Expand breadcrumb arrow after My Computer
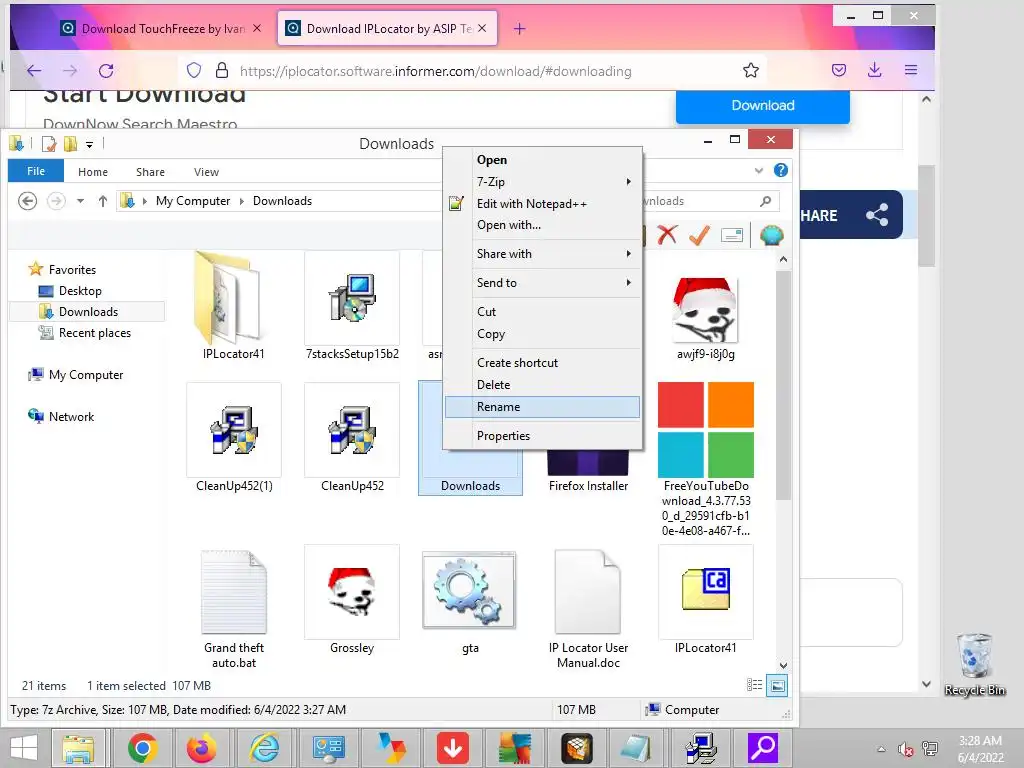 (242, 201)
